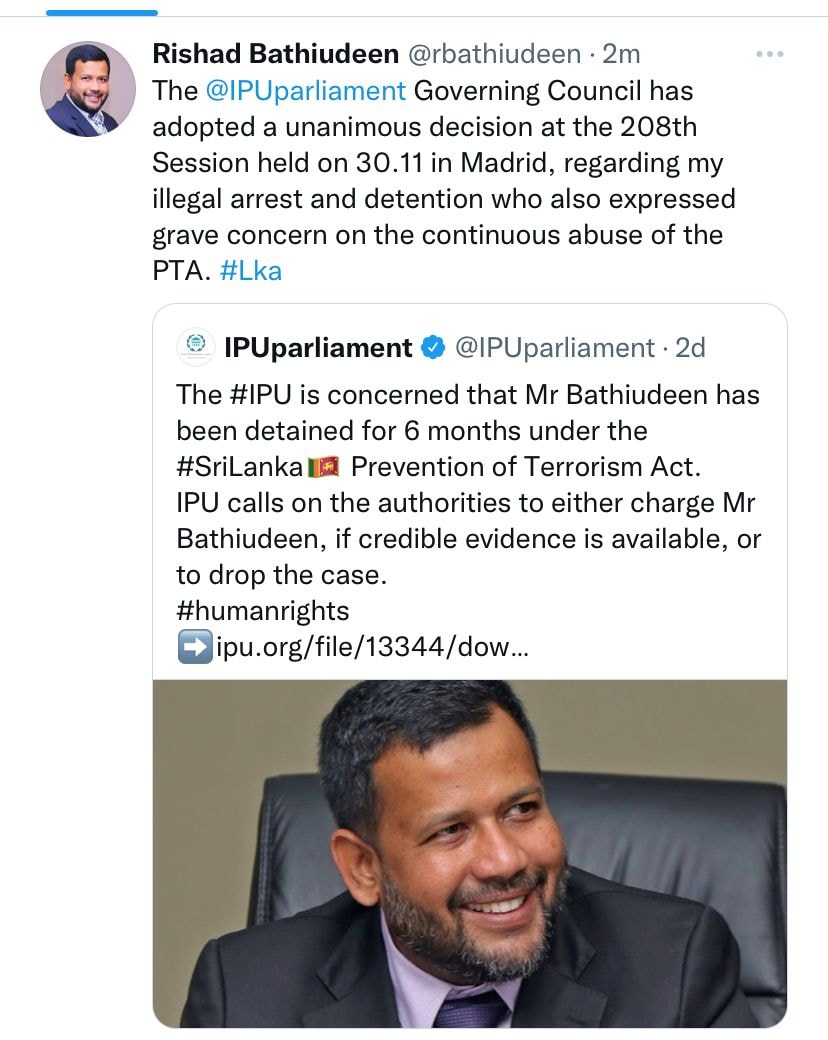The image size is (828, 1040).
Task: Open the #humanrights hashtag
Action: pos(263,610)
